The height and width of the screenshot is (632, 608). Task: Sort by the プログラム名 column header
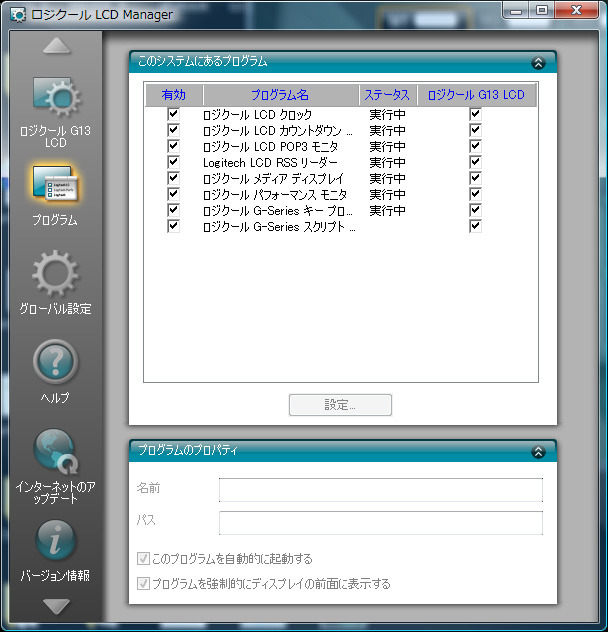pos(281,95)
